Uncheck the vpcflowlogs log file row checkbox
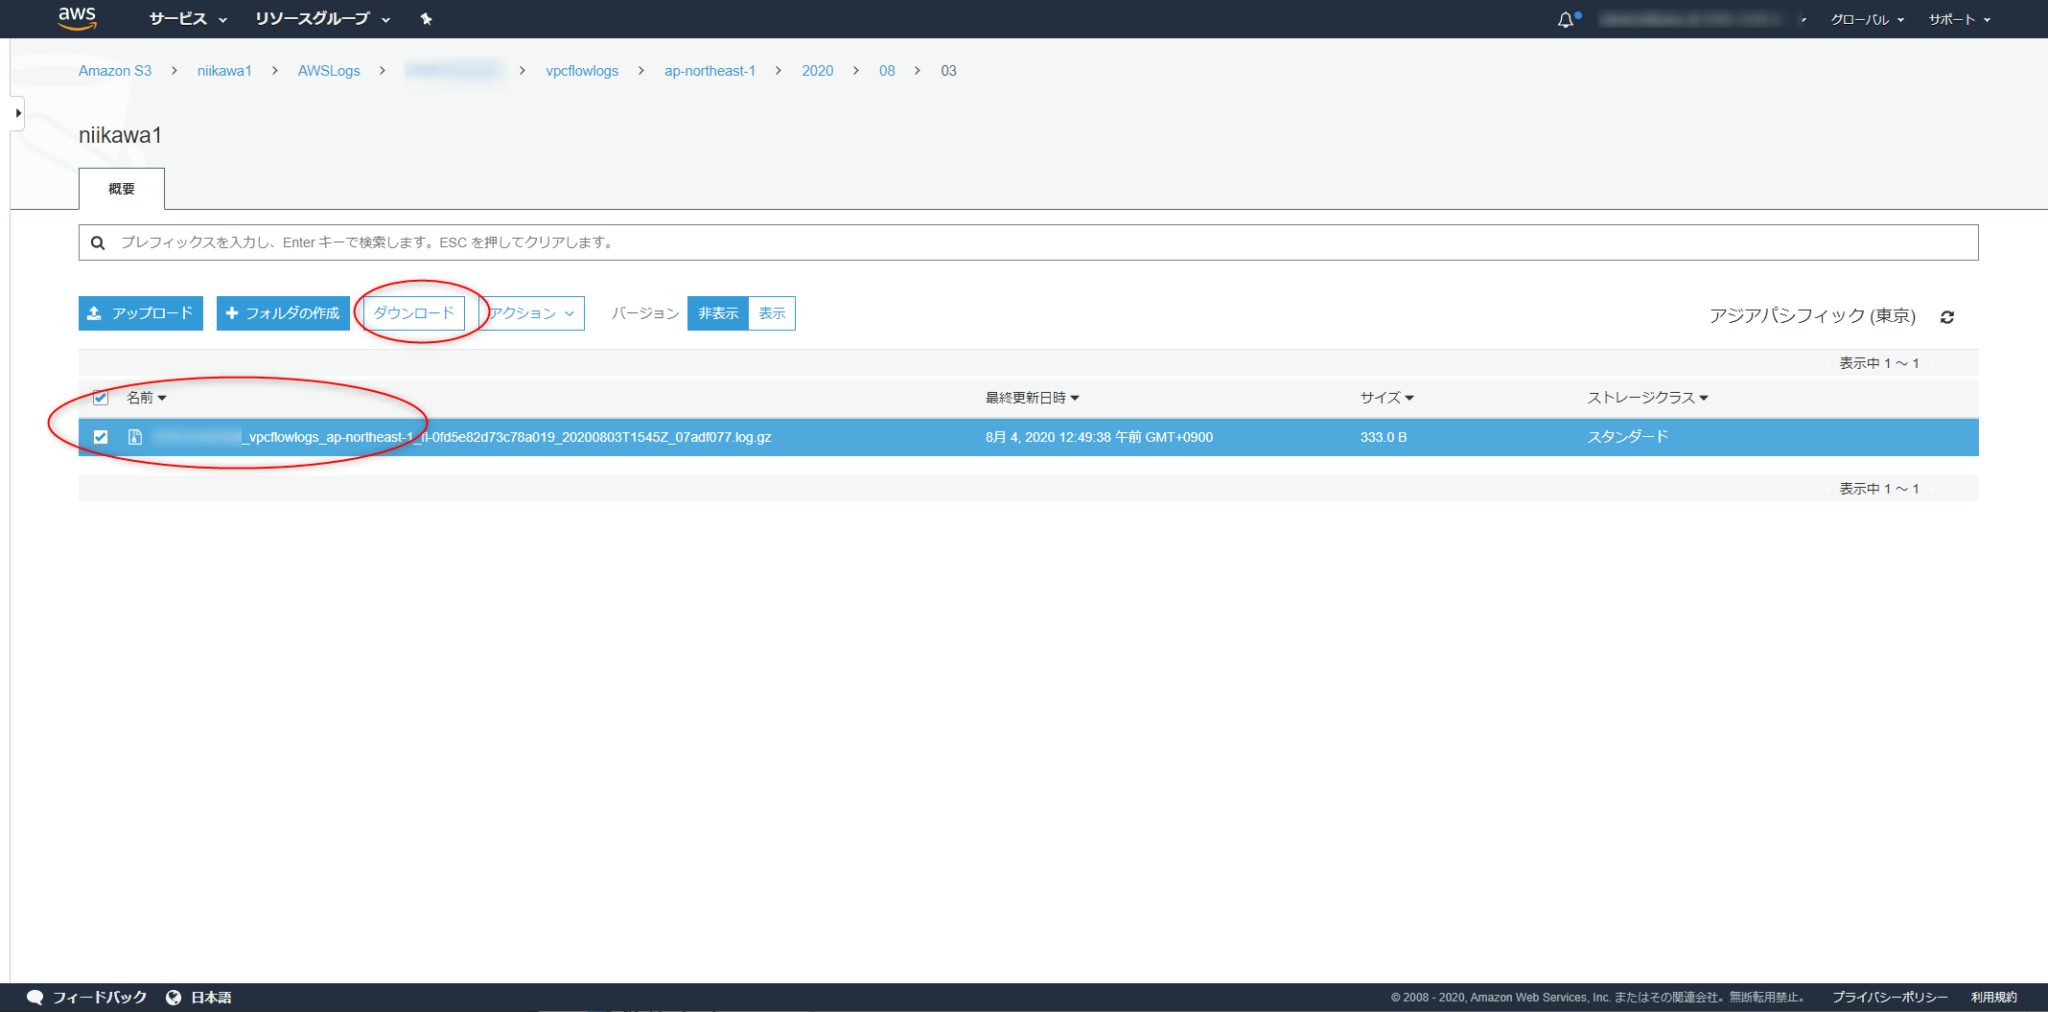2048x1012 pixels. pyautogui.click(x=100, y=437)
